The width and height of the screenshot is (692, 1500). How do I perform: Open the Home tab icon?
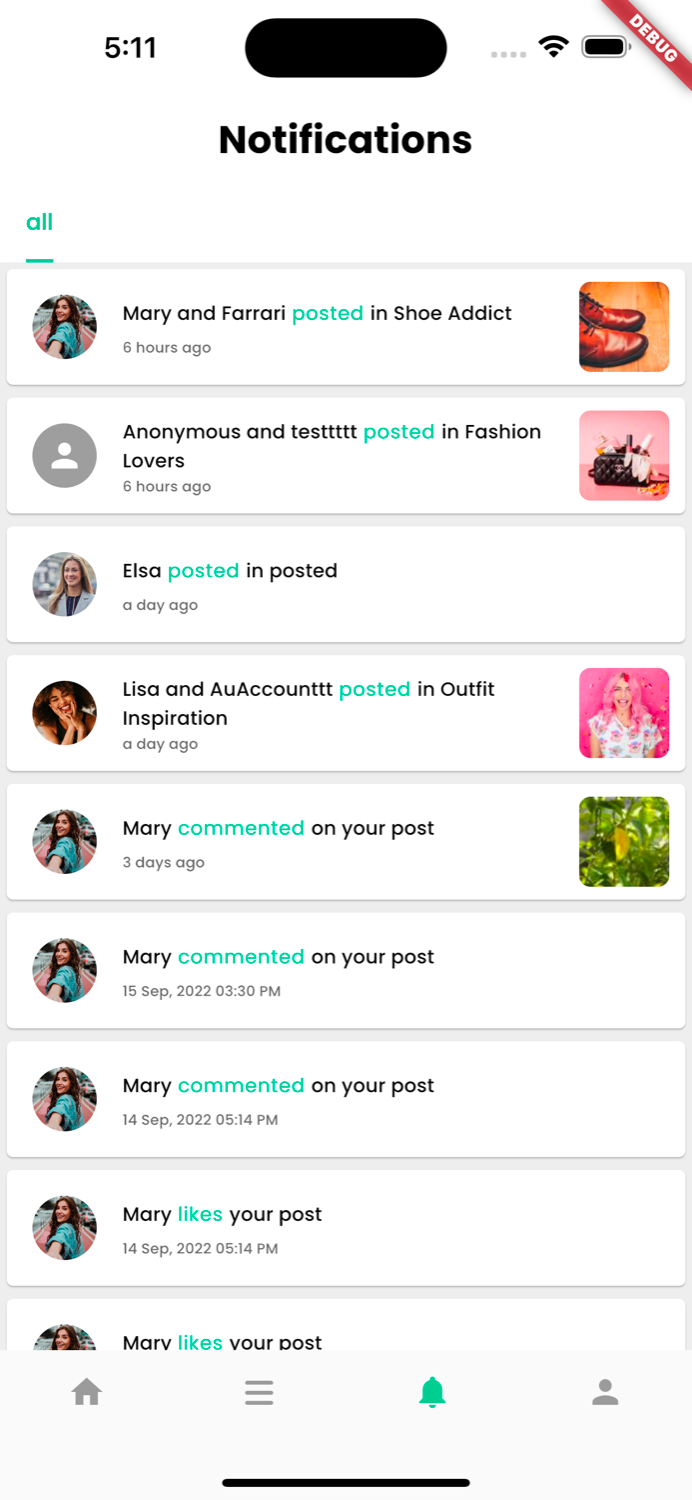86,1392
